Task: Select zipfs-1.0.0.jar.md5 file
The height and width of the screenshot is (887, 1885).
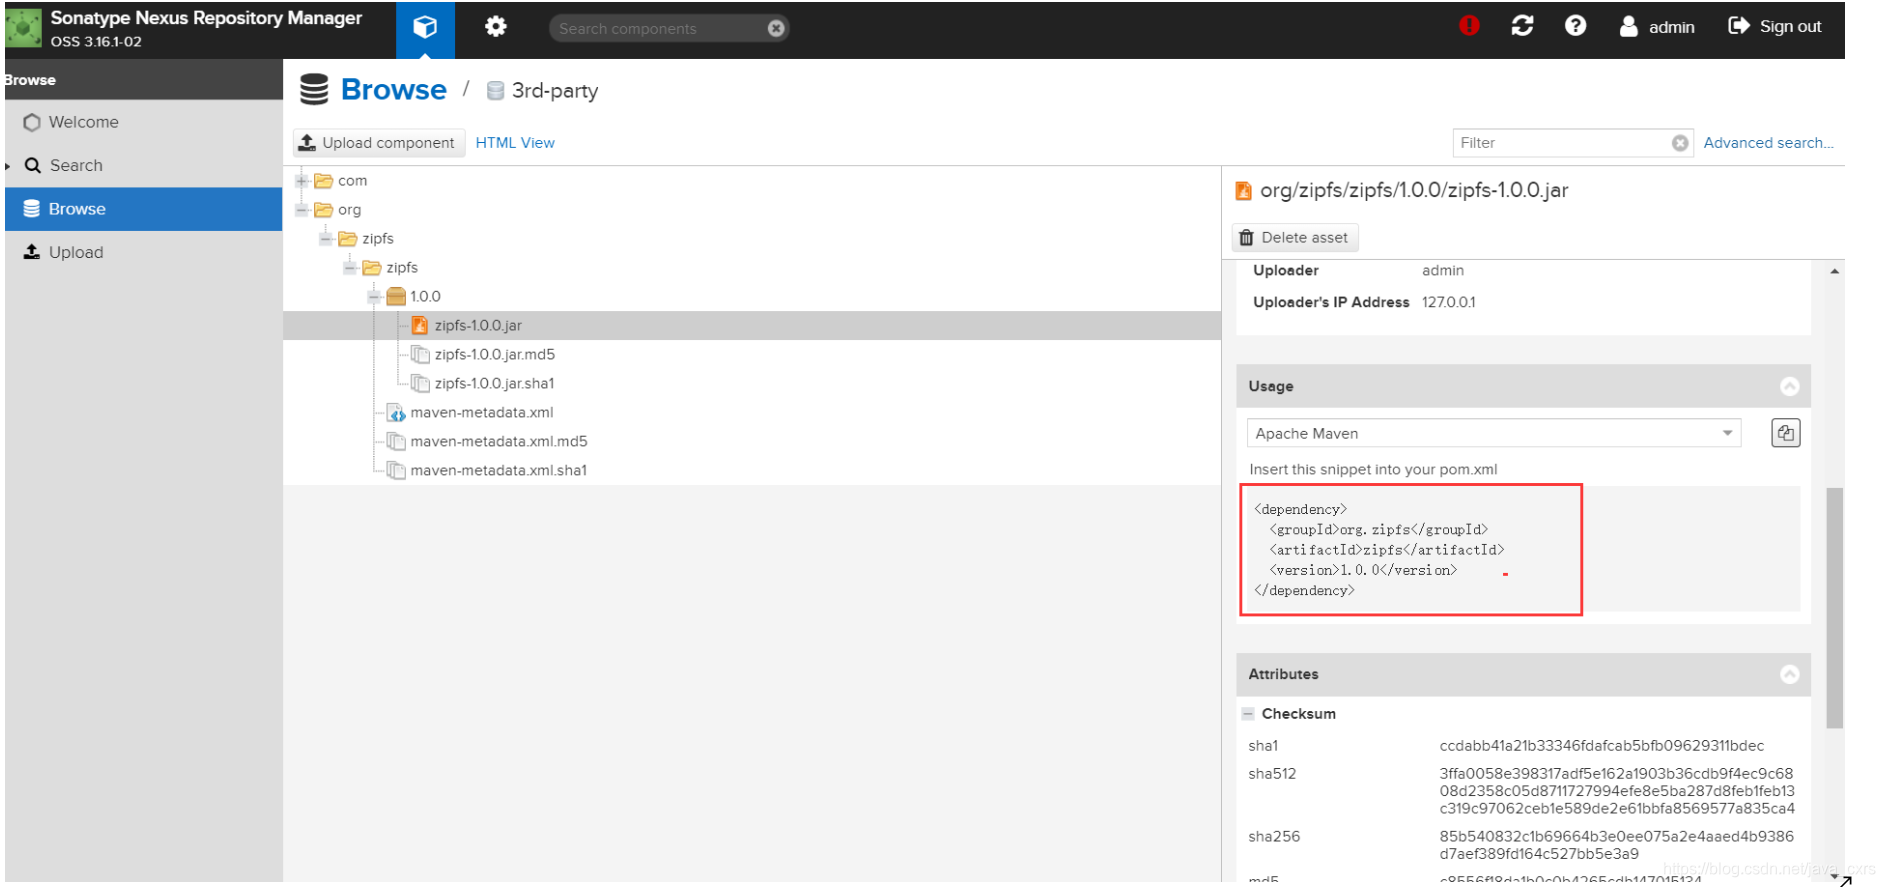Action: pos(494,355)
